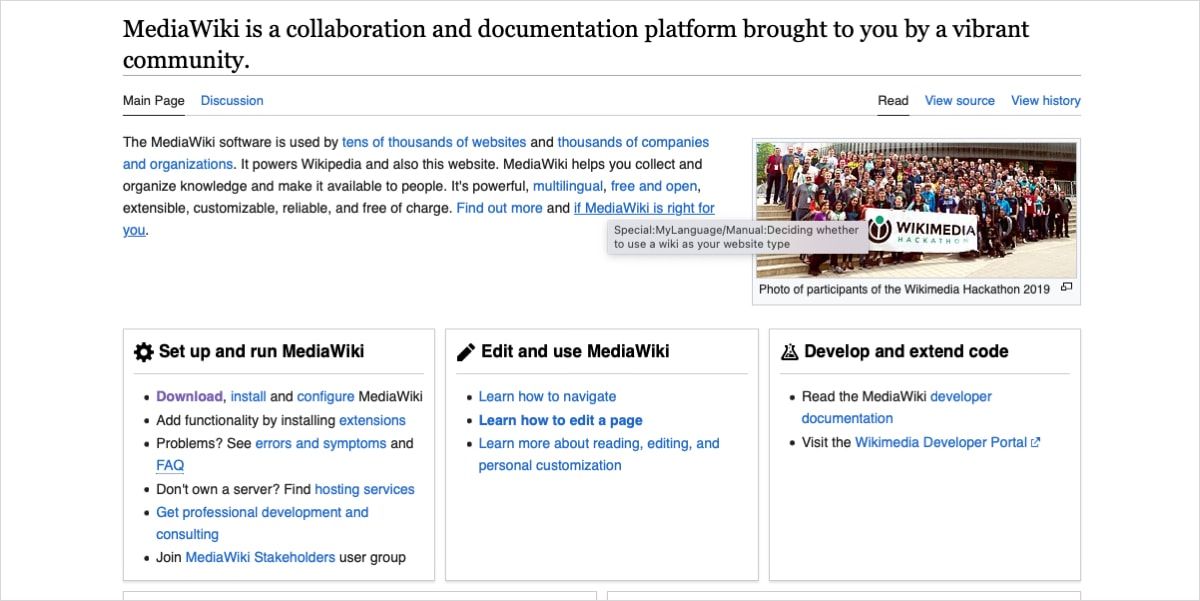1200x601 pixels.
Task: Click the gear icon beside Set up and run MediaWiki
Action: [141, 351]
